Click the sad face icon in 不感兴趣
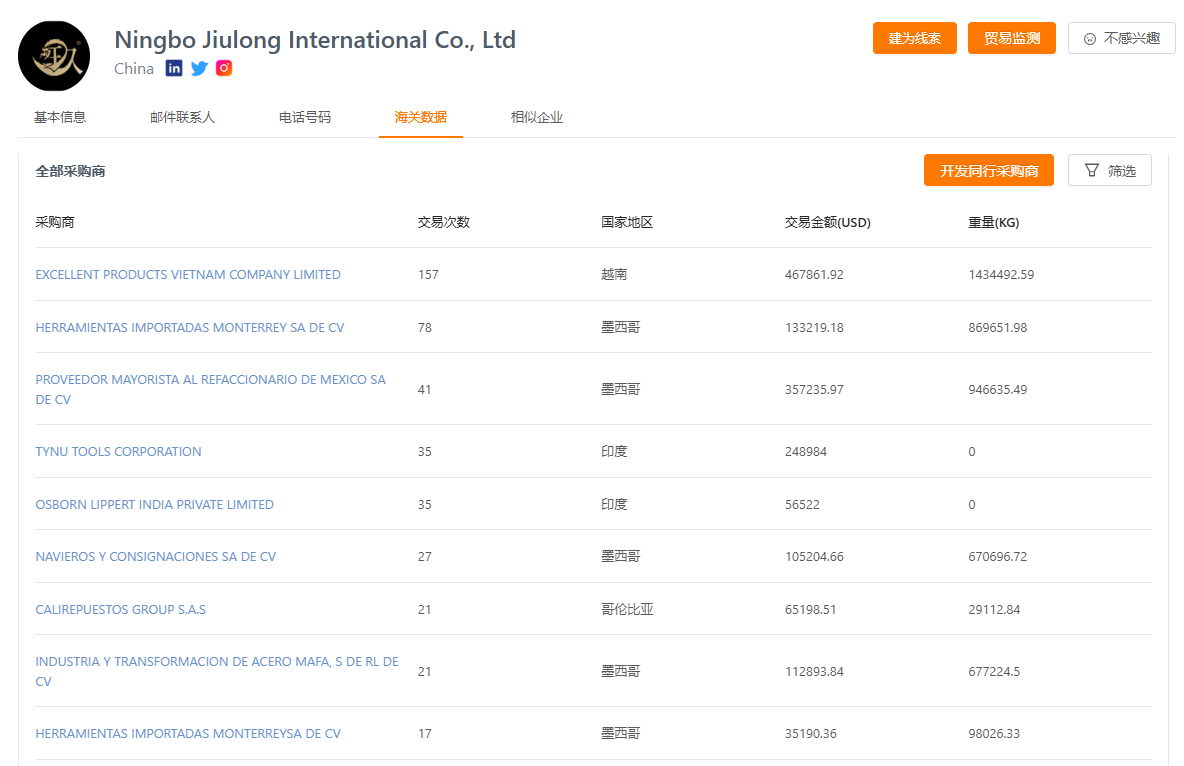This screenshot has width=1184, height=766. coord(1090,39)
